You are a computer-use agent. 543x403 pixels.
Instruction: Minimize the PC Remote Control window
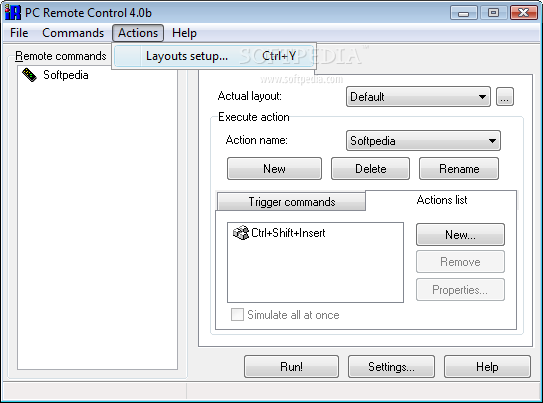[x=463, y=13]
